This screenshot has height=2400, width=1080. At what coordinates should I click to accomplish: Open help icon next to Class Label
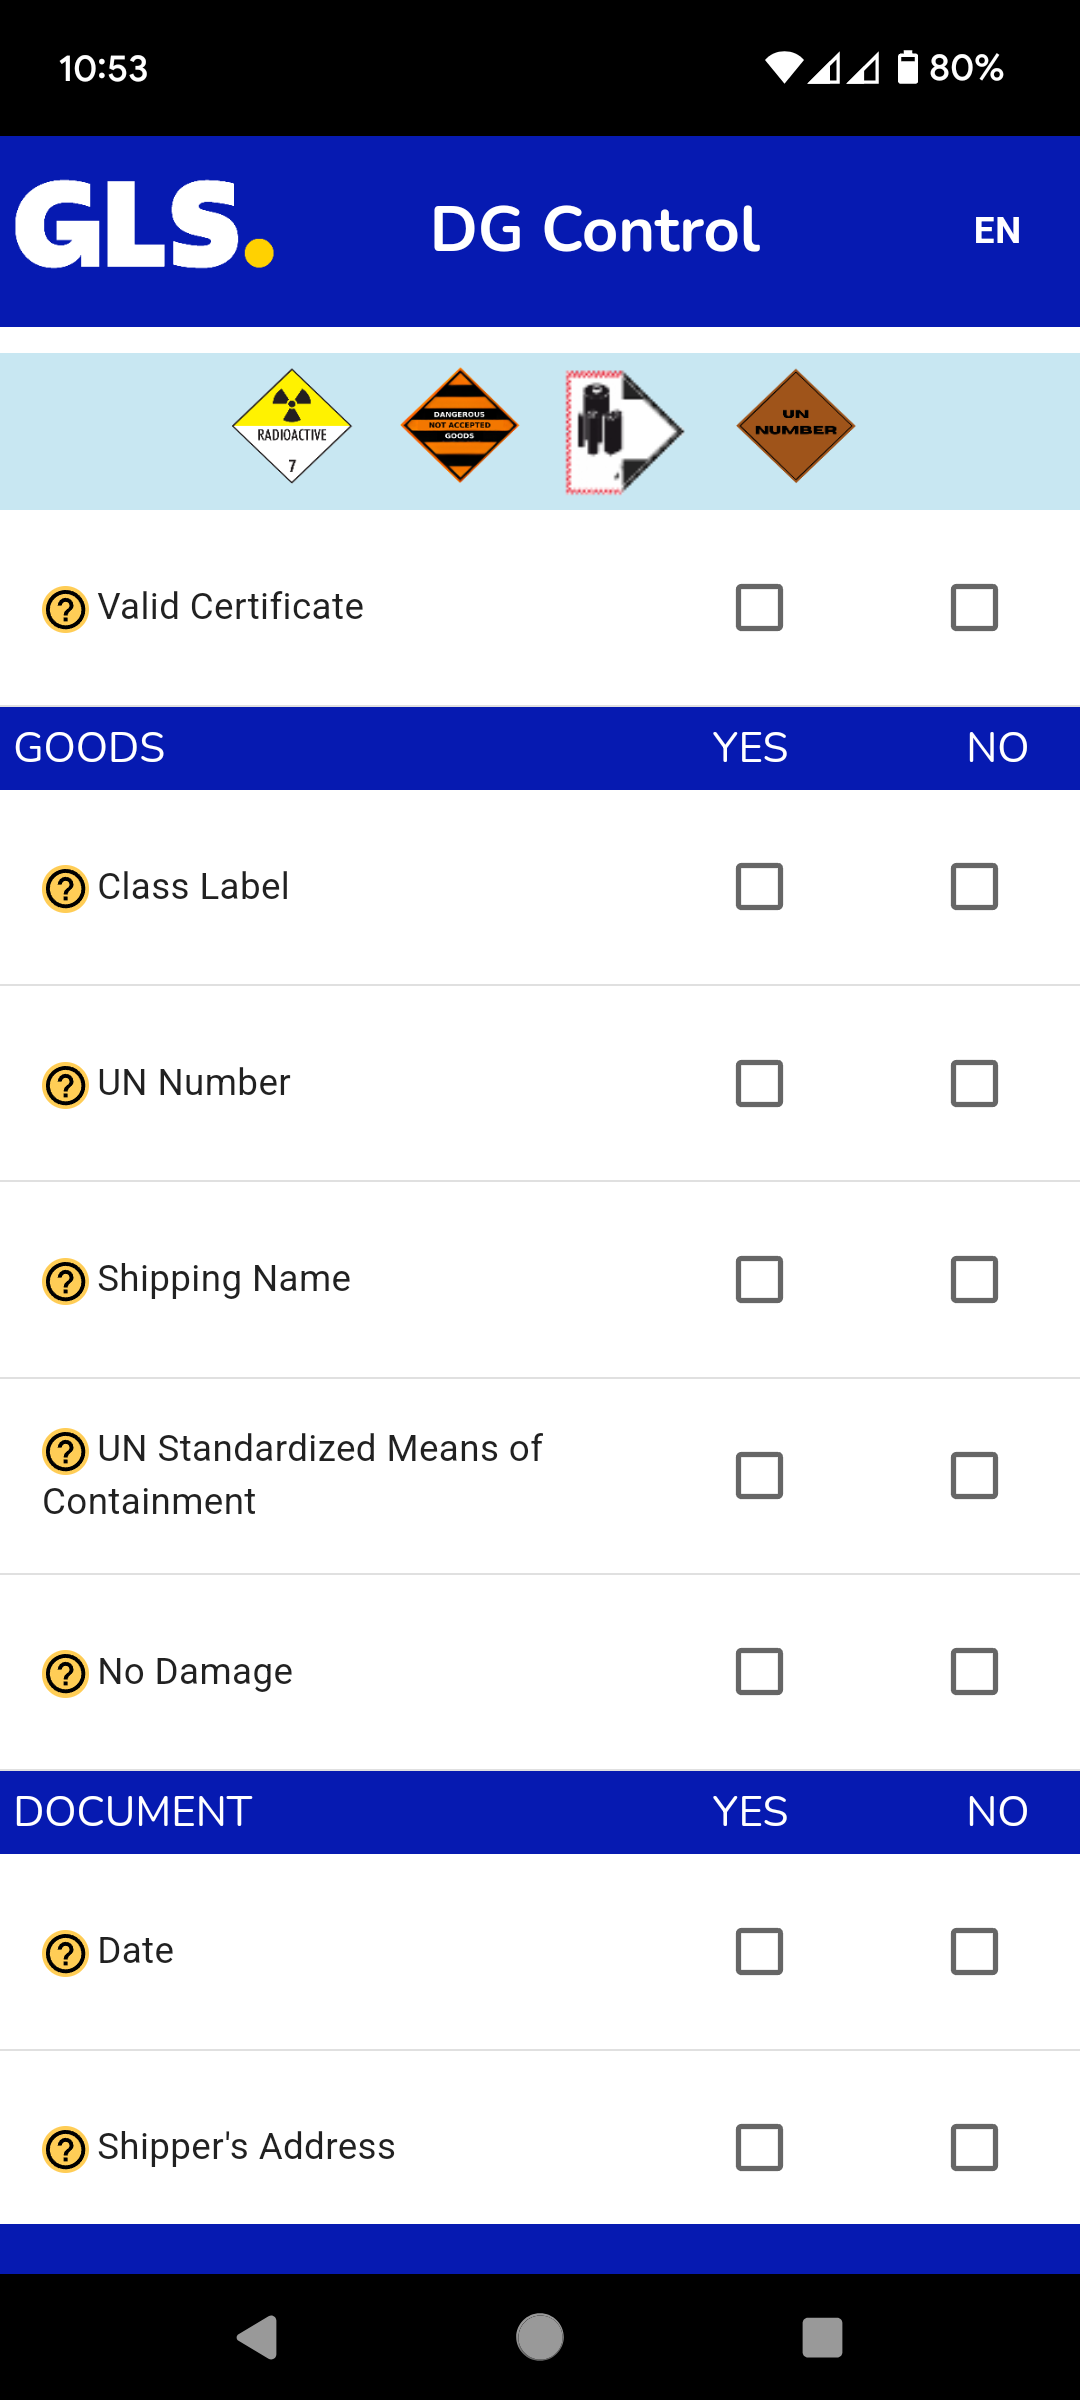[66, 888]
